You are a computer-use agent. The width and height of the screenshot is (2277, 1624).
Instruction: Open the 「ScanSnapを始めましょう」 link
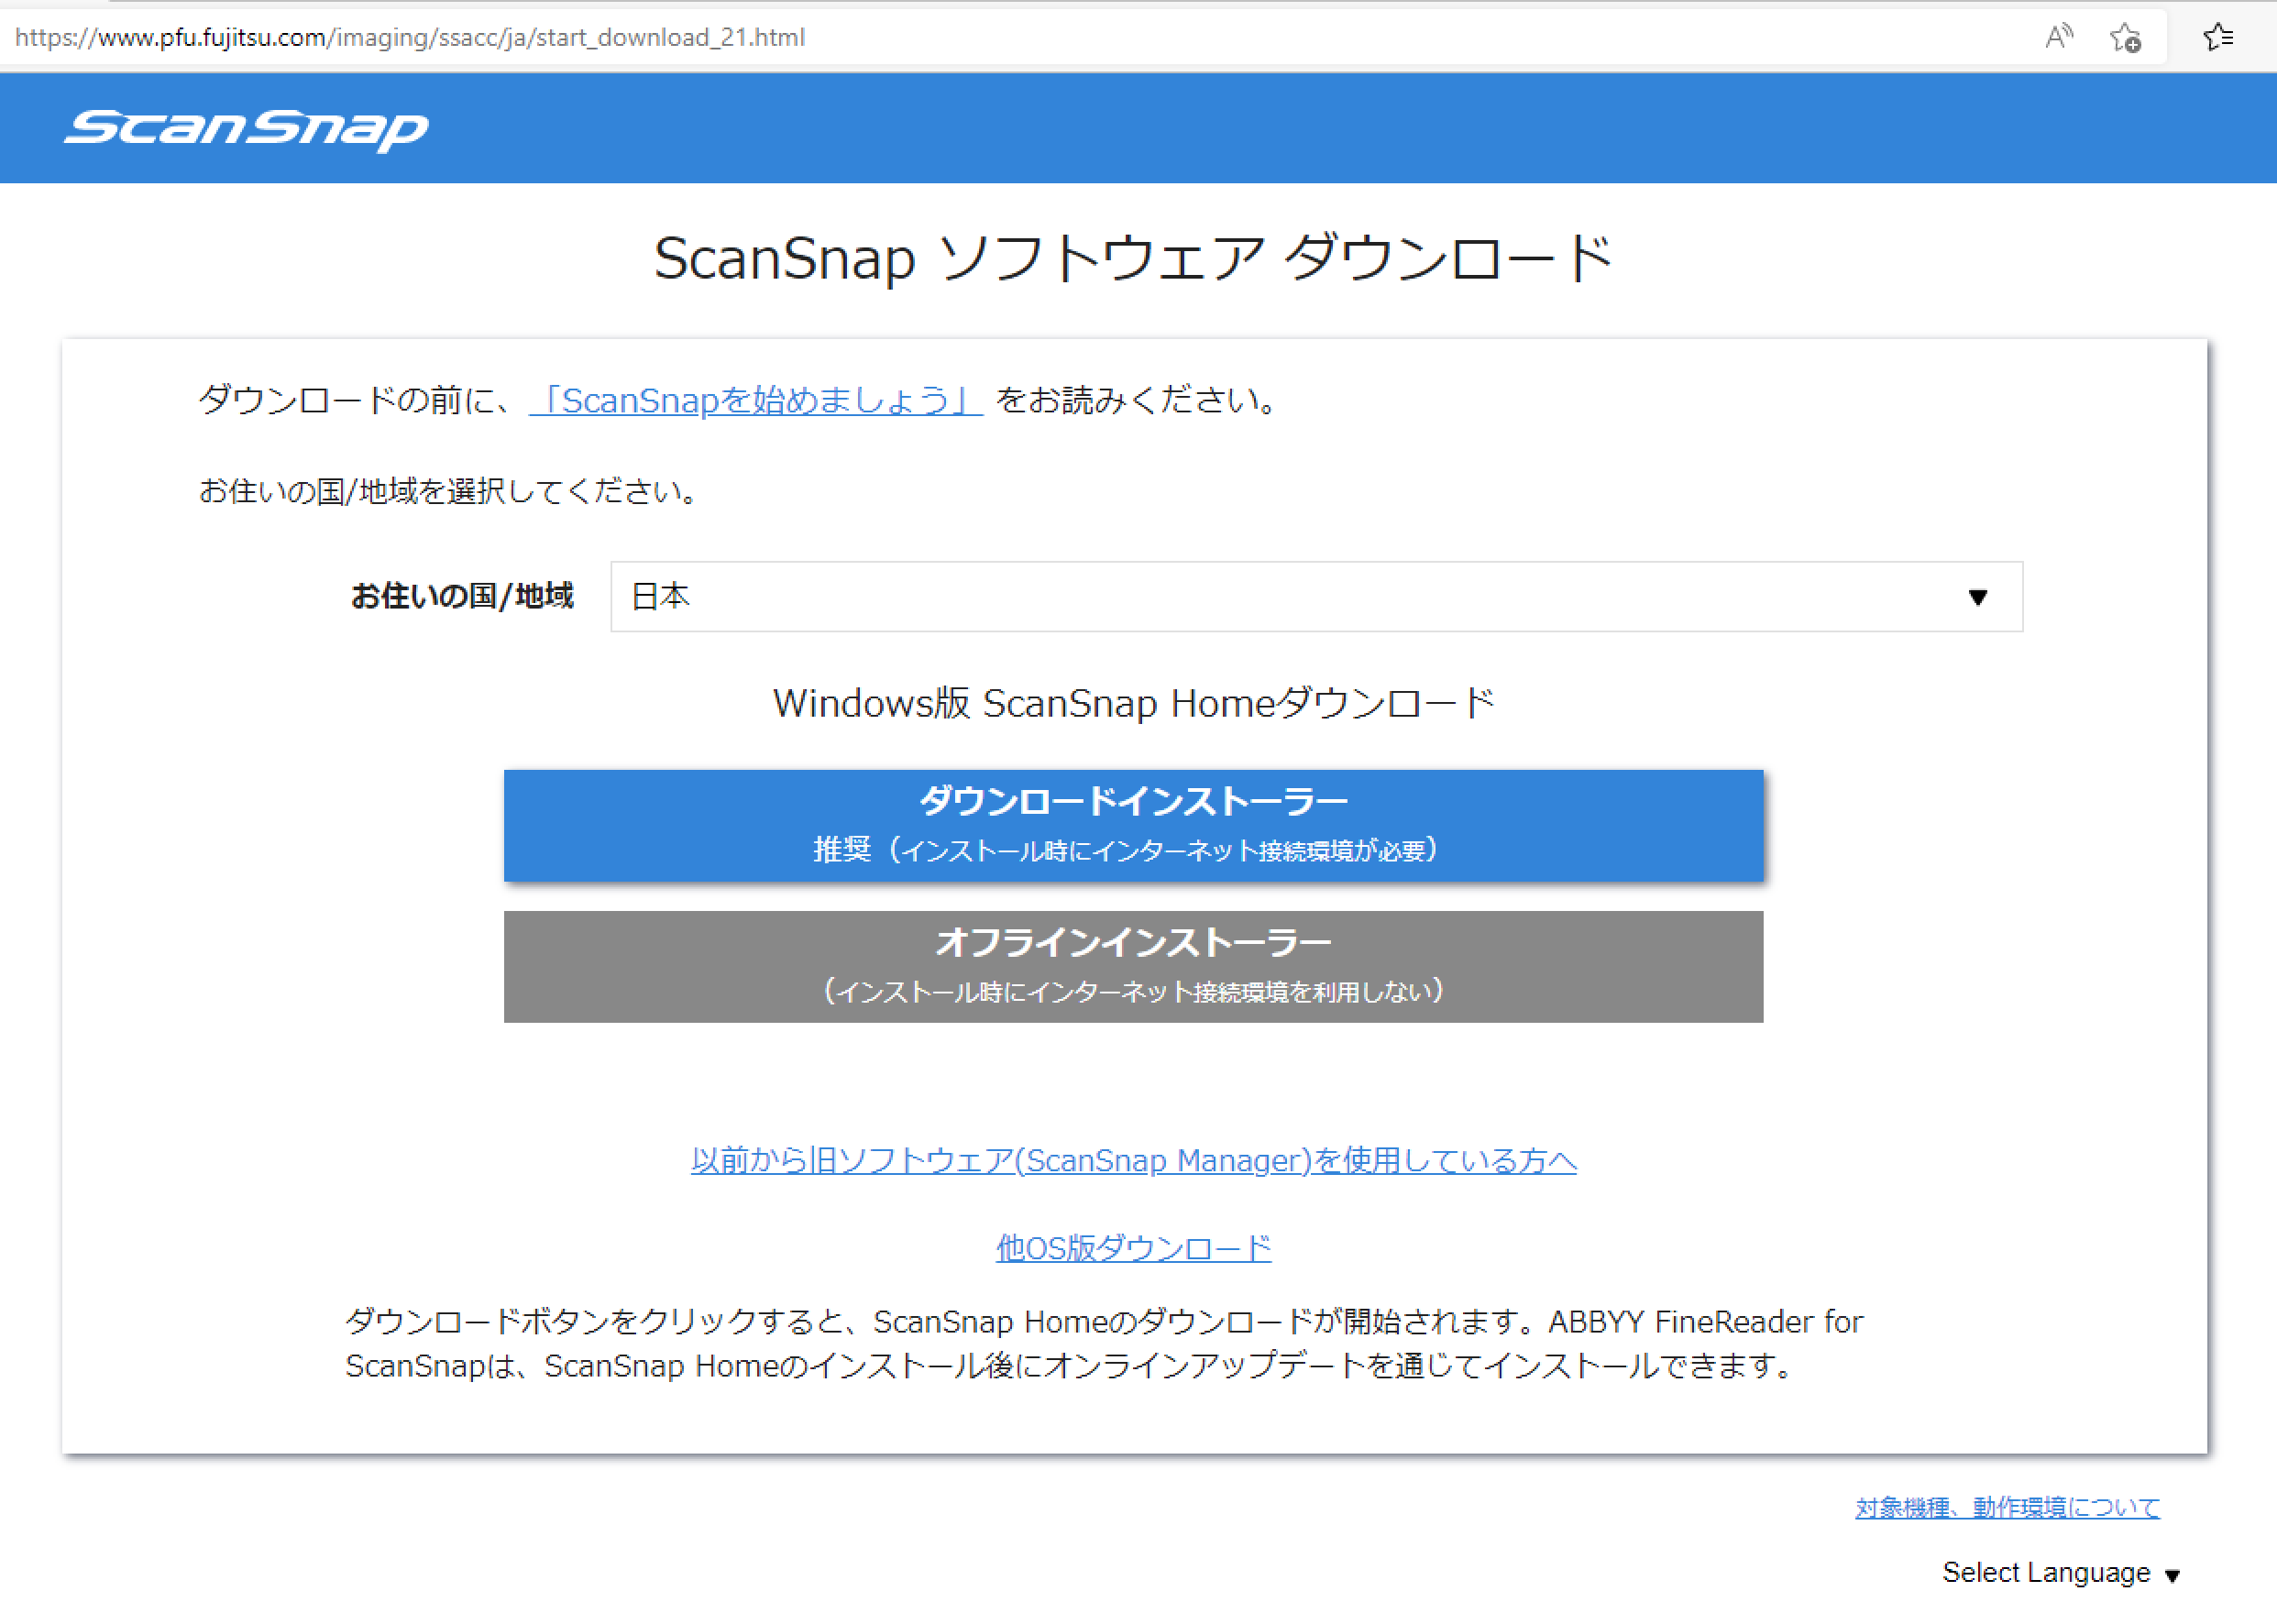[756, 400]
